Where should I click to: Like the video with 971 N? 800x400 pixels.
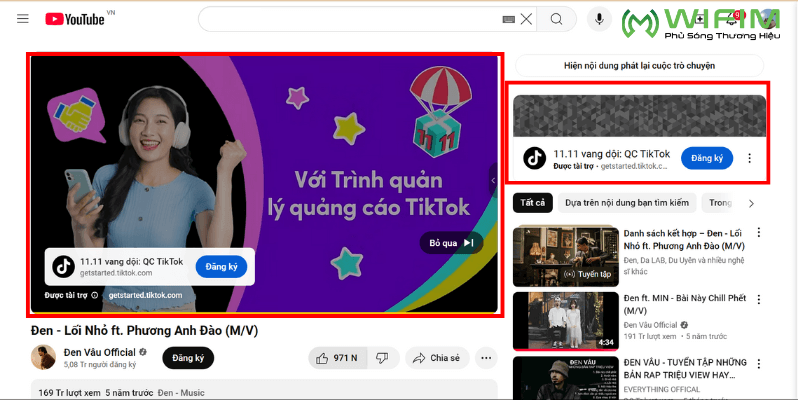337,358
